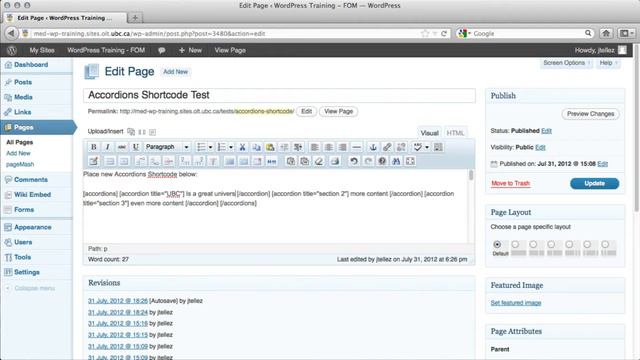This screenshot has height=360, width=640.
Task: Click the browser URL address field
Action: [226, 33]
